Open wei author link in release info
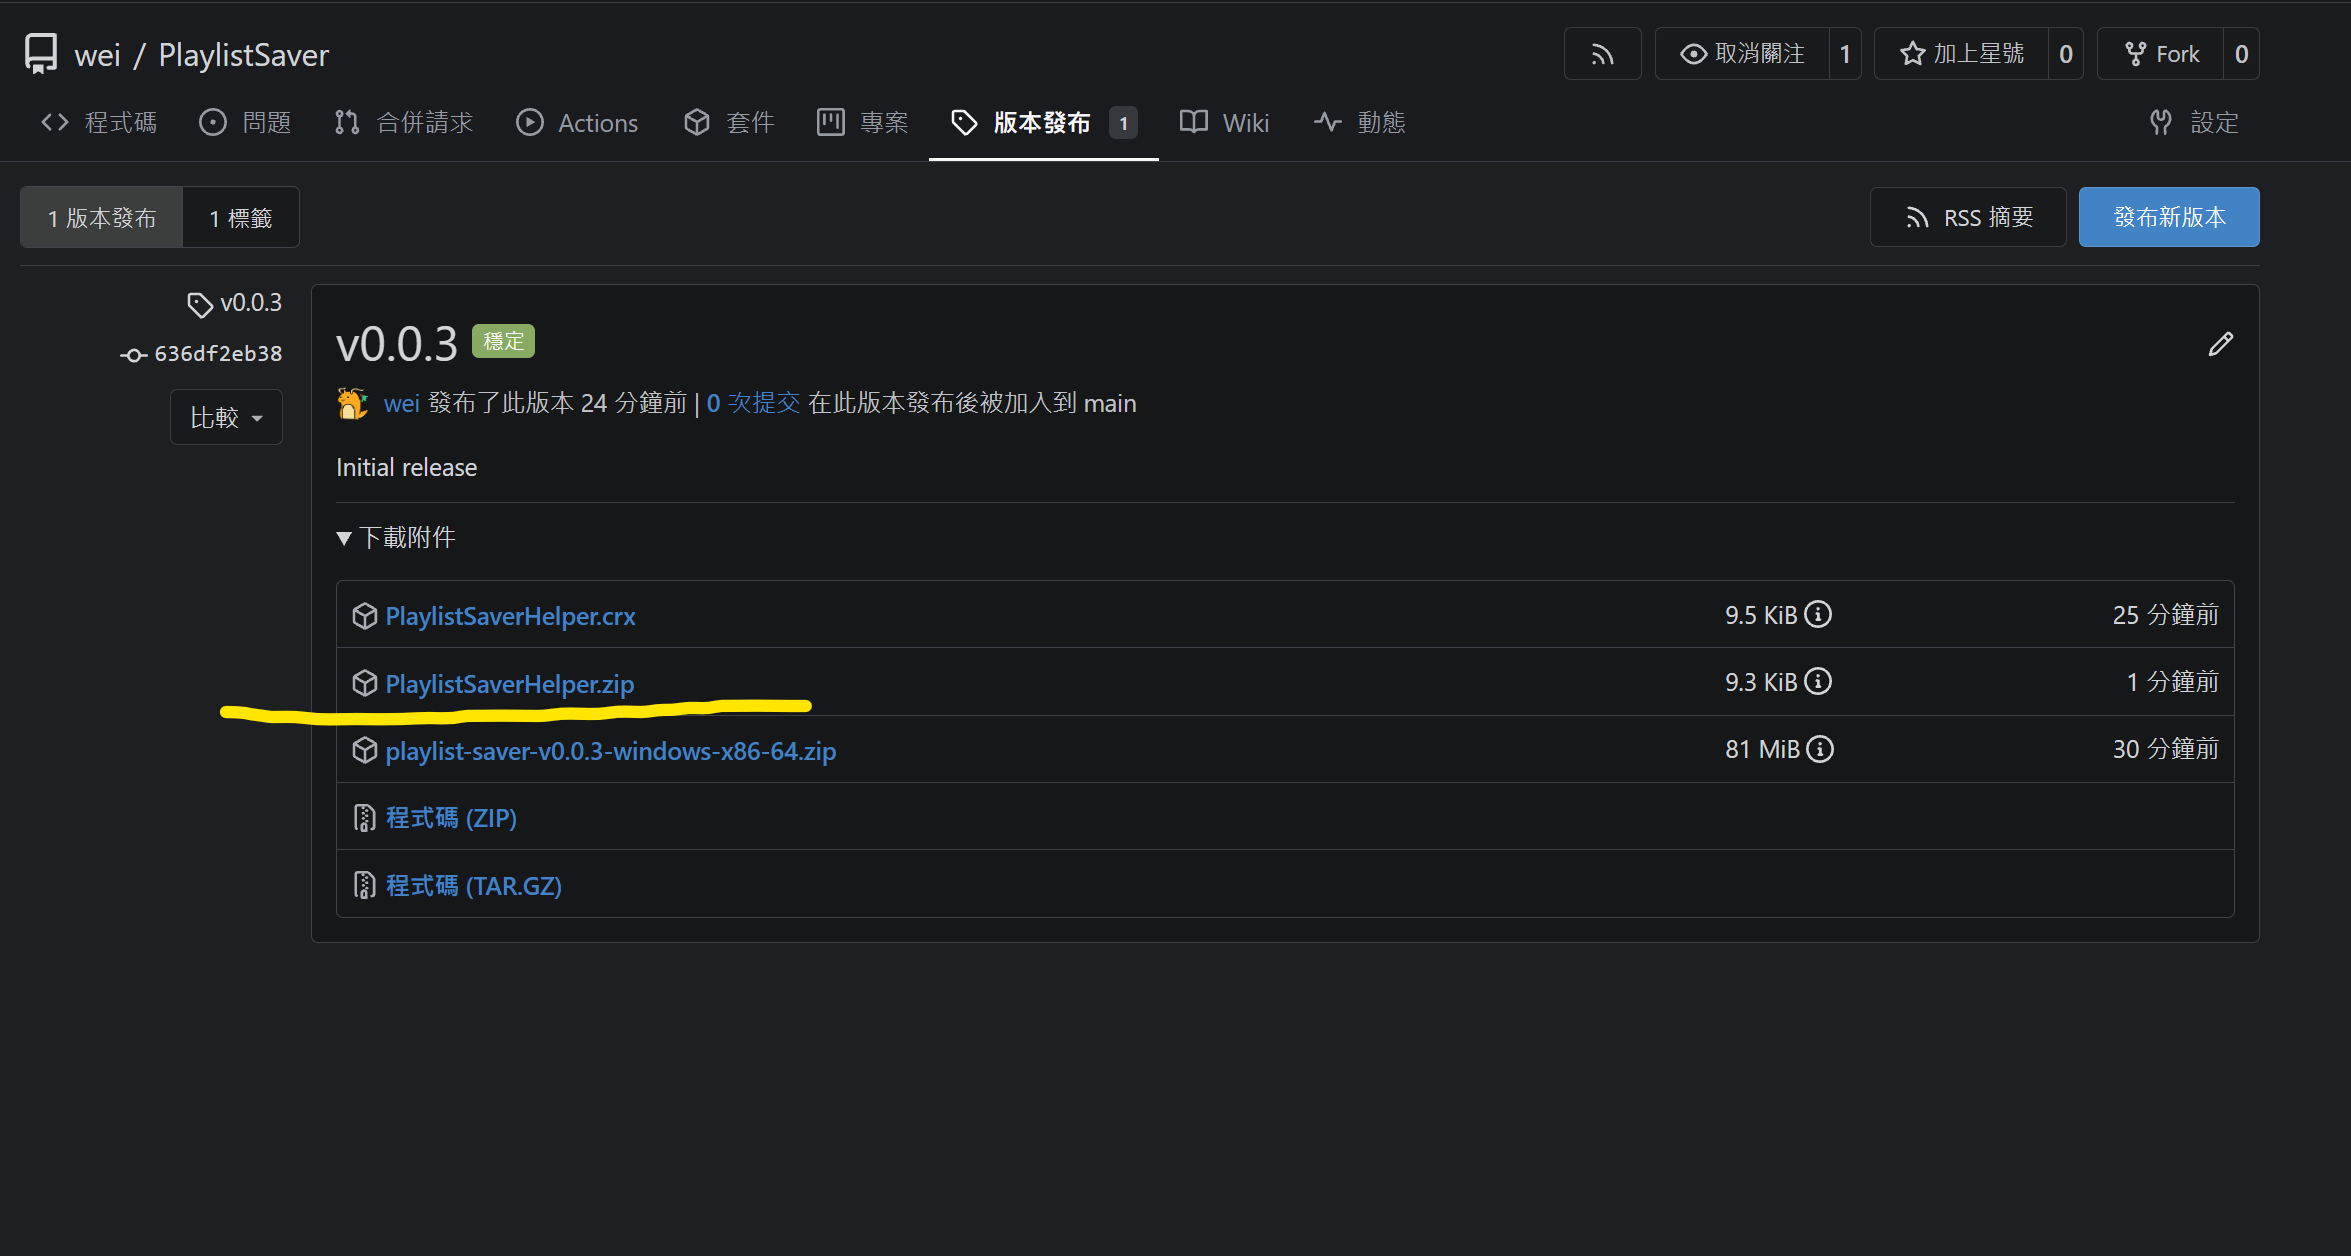Image resolution: width=2351 pixels, height=1256 pixels. click(401, 403)
